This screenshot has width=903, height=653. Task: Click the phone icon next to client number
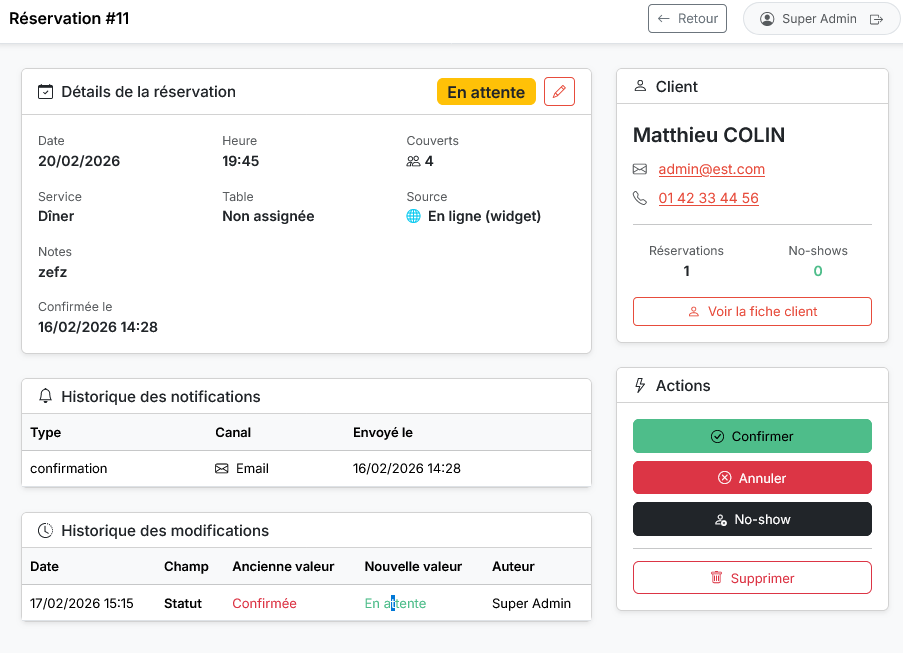(x=640, y=198)
